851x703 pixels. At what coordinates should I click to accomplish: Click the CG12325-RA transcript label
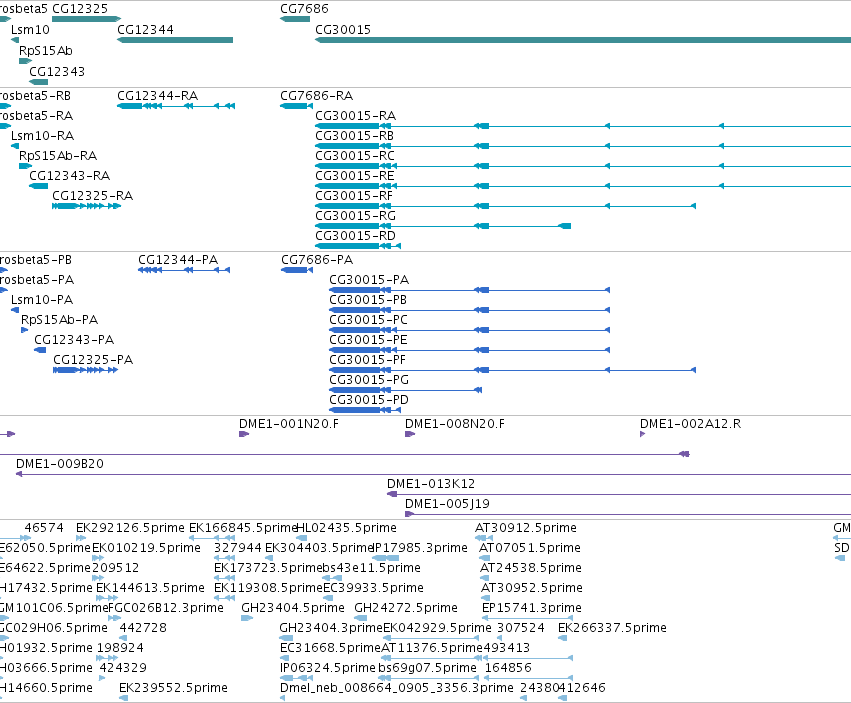[92, 195]
